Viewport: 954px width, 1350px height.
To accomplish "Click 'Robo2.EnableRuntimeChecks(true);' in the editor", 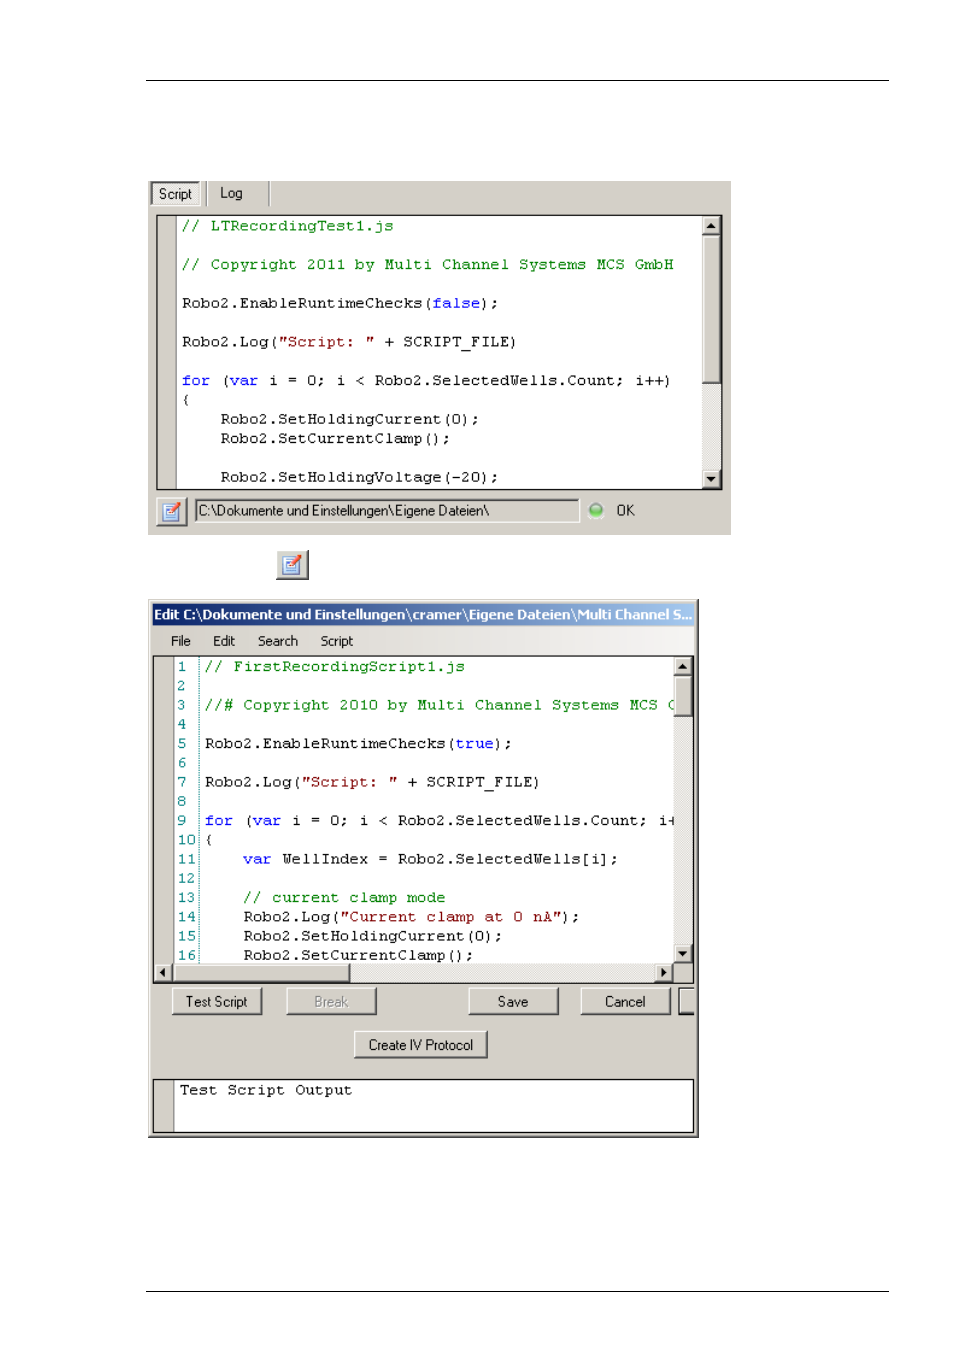I will 358,744.
